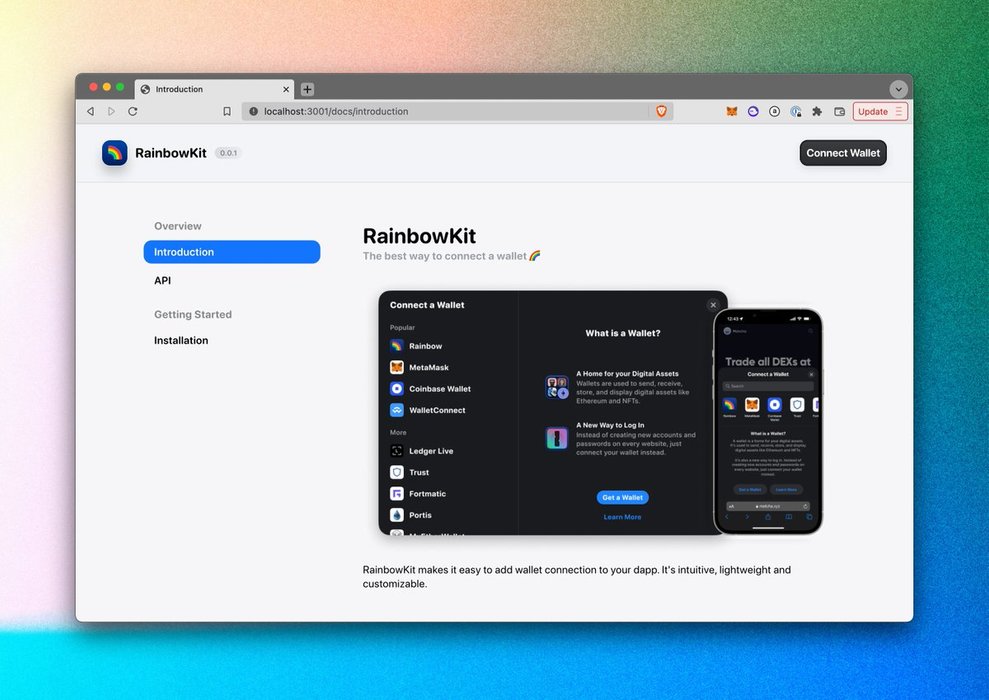Click the 'Popular' wallet group label
The width and height of the screenshot is (989, 700).
pyautogui.click(x=402, y=327)
